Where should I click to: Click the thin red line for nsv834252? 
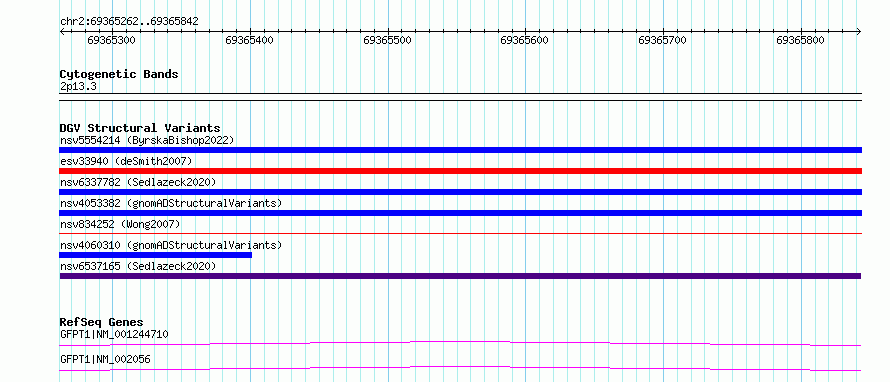pos(460,233)
